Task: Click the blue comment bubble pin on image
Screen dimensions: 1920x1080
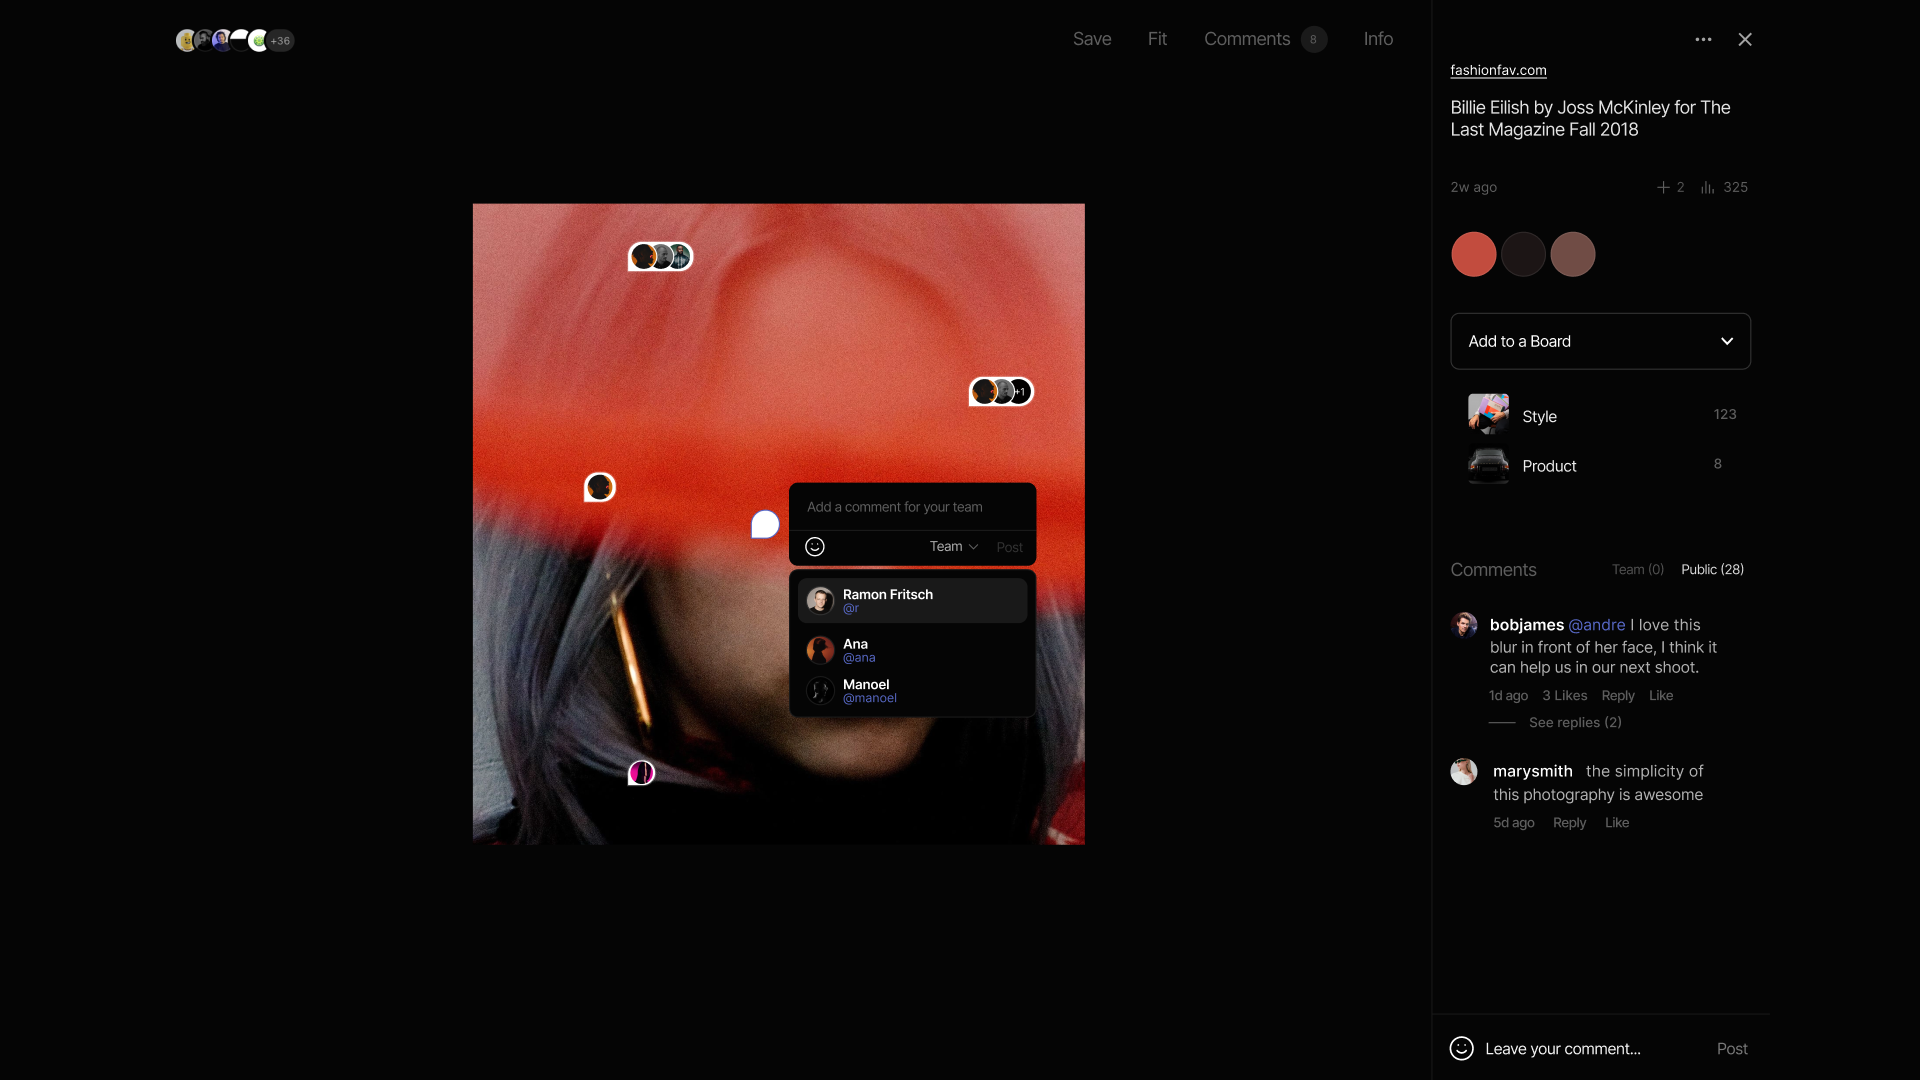Action: click(765, 524)
